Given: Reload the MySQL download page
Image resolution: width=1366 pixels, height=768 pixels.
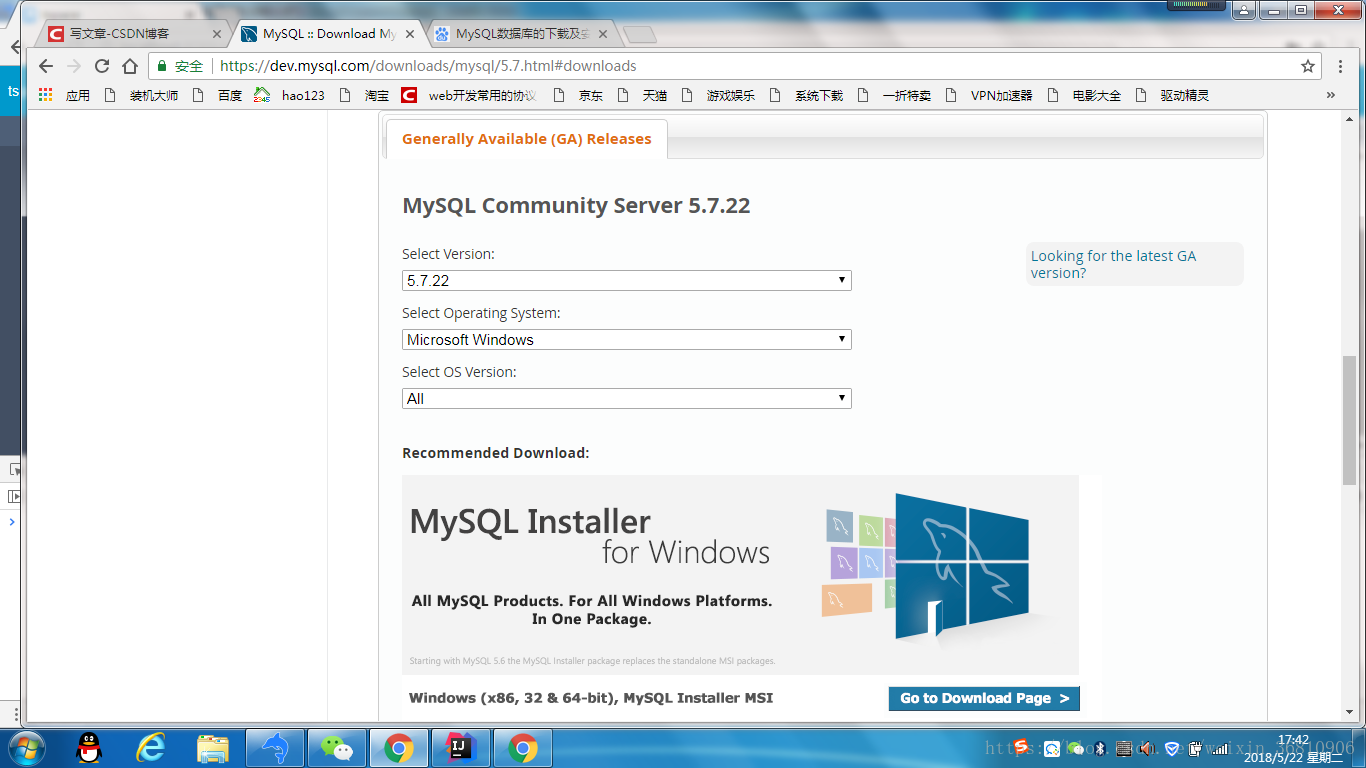Looking at the screenshot, I should pos(101,66).
